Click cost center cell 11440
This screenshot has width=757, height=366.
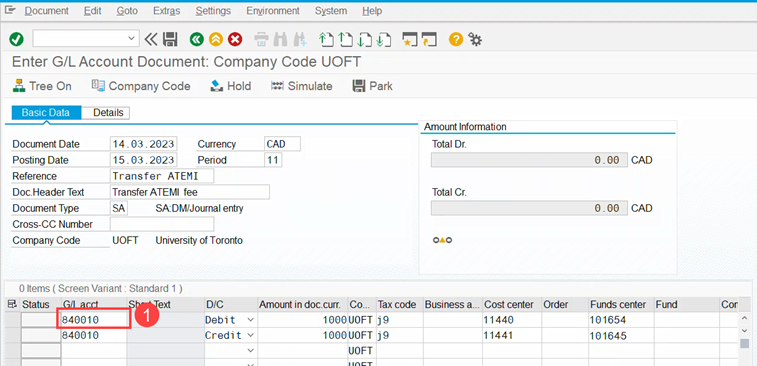(x=511, y=320)
